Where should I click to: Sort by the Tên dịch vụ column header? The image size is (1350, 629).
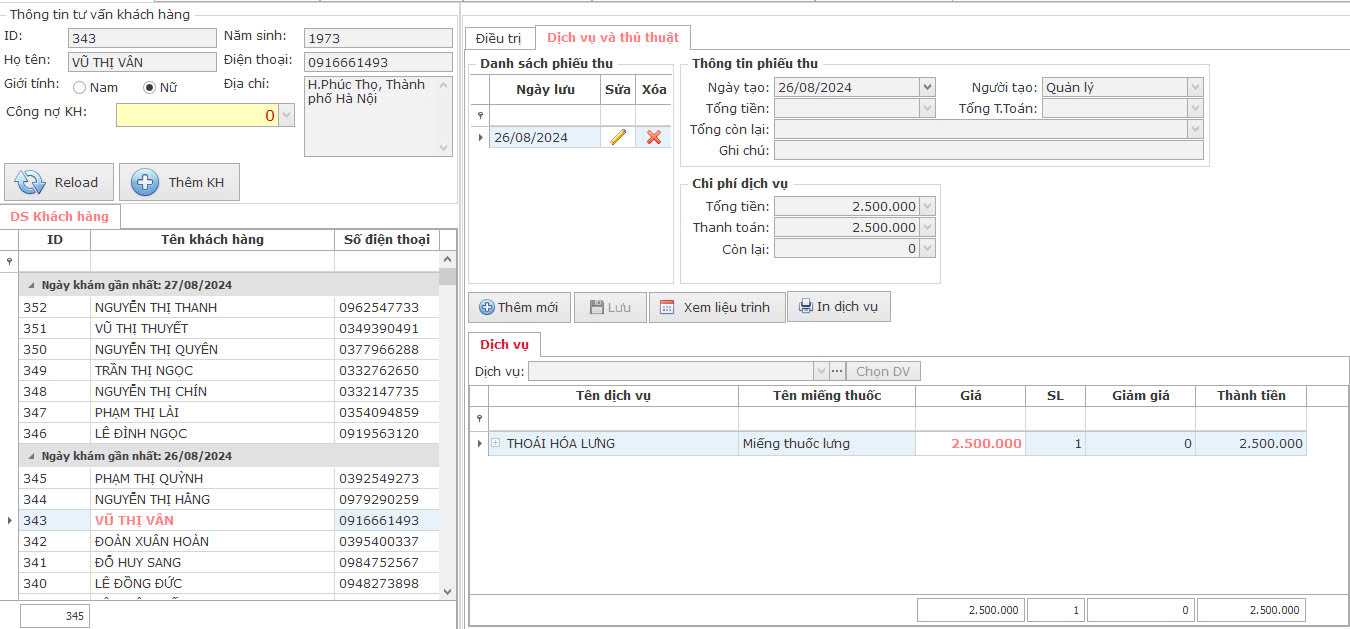click(x=613, y=395)
